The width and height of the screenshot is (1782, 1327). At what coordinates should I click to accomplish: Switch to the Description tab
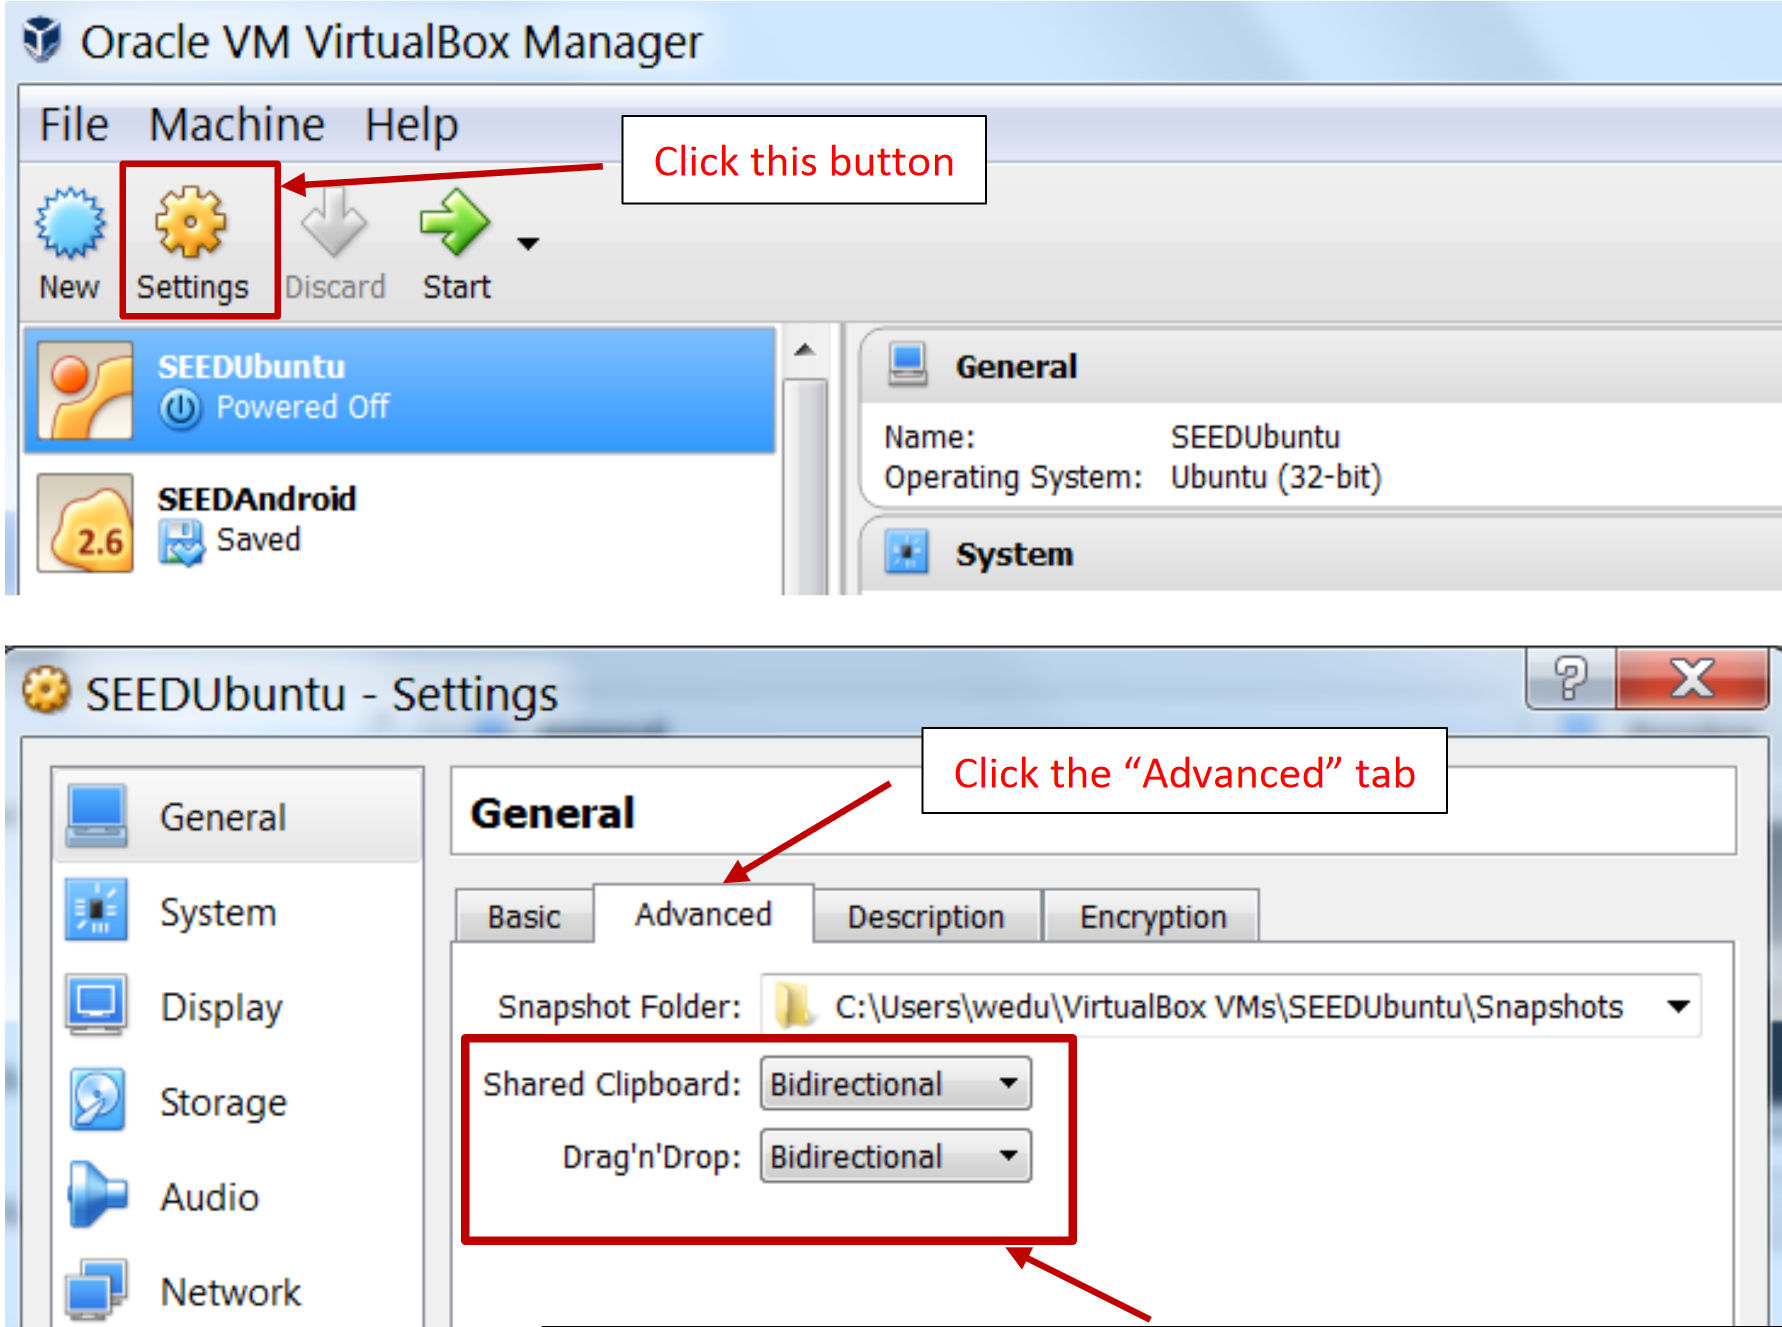926,916
